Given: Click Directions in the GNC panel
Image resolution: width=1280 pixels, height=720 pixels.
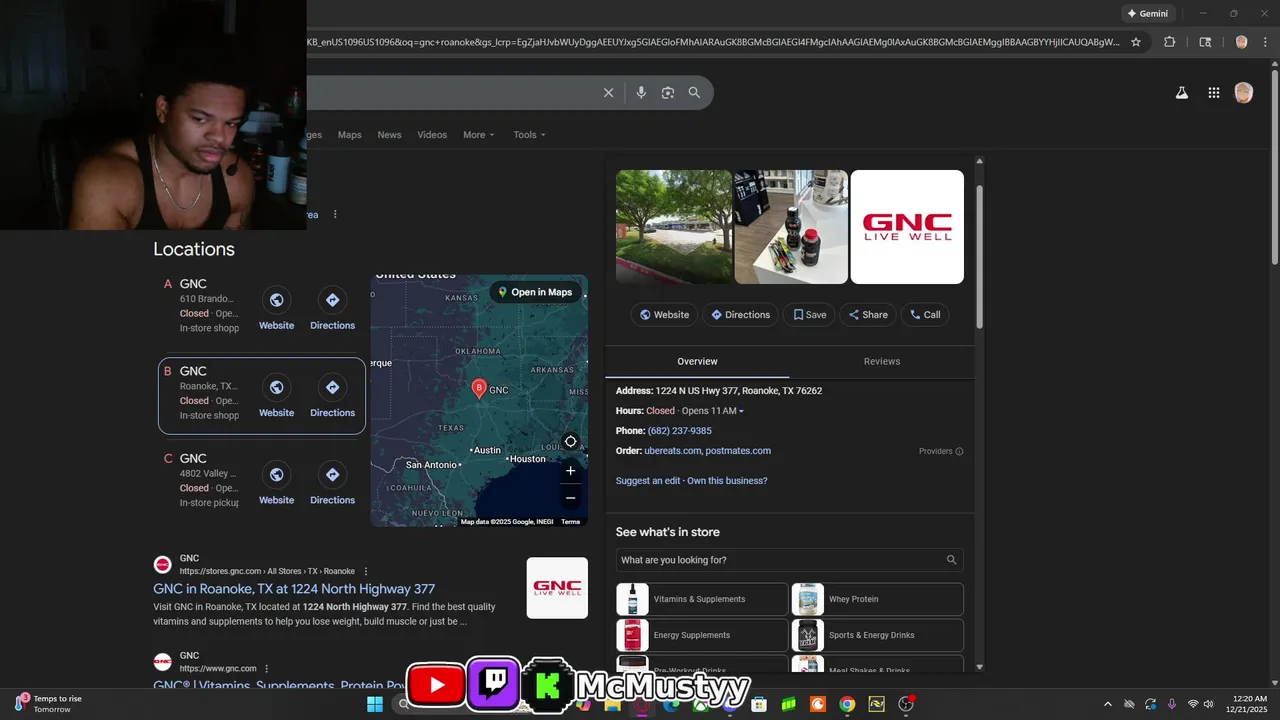Looking at the screenshot, I should pyautogui.click(x=740, y=314).
